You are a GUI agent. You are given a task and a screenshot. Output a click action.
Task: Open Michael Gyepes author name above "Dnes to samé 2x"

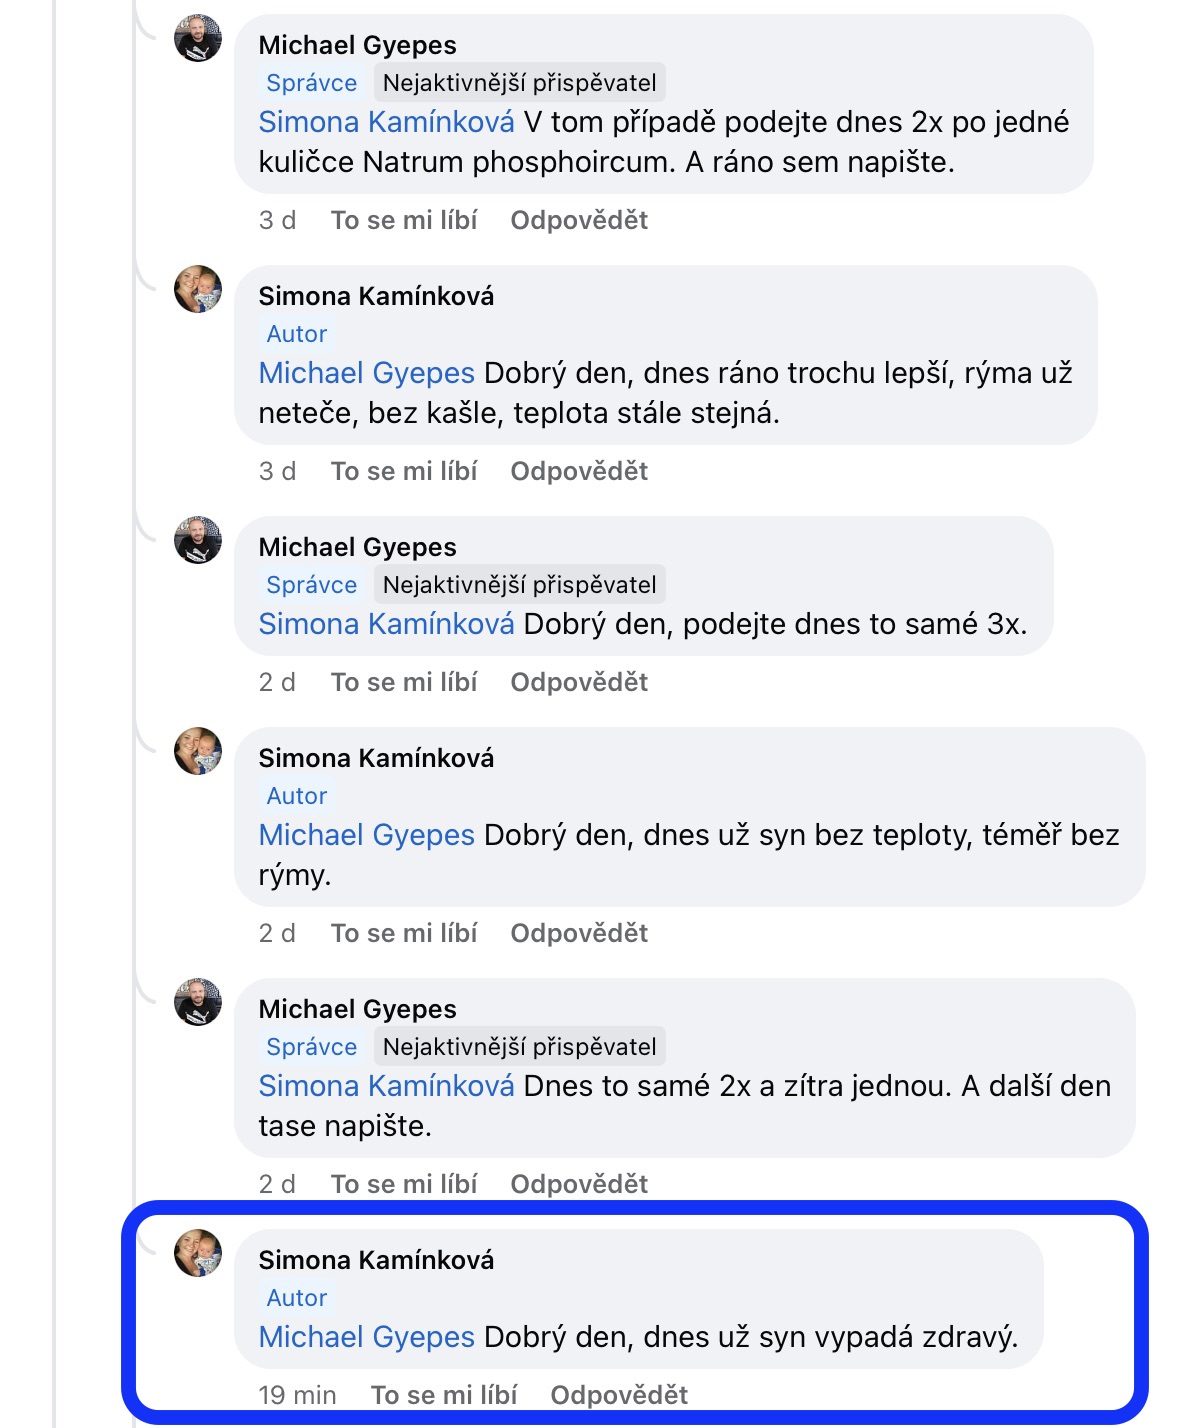tap(357, 1009)
